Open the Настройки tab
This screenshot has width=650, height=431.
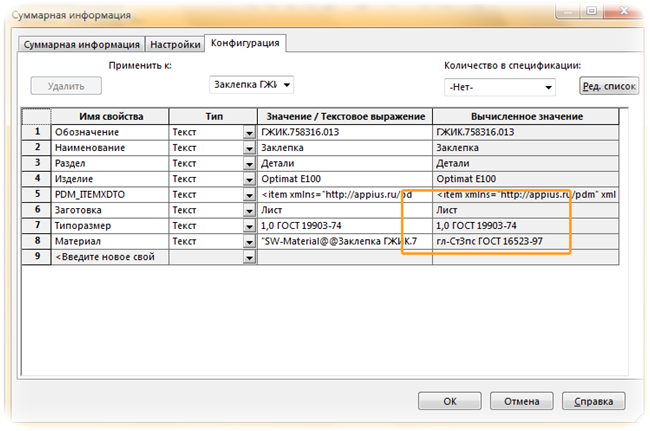[x=174, y=44]
